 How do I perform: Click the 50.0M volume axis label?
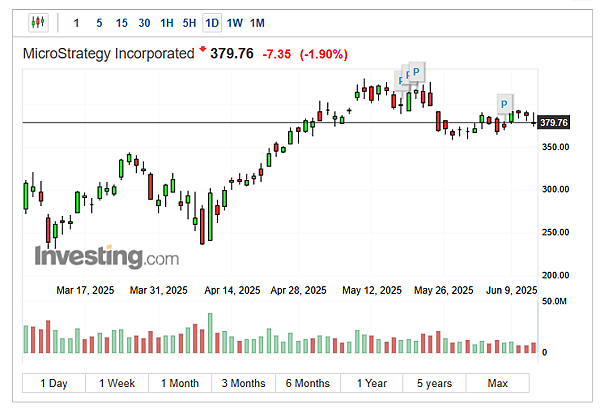pos(554,302)
